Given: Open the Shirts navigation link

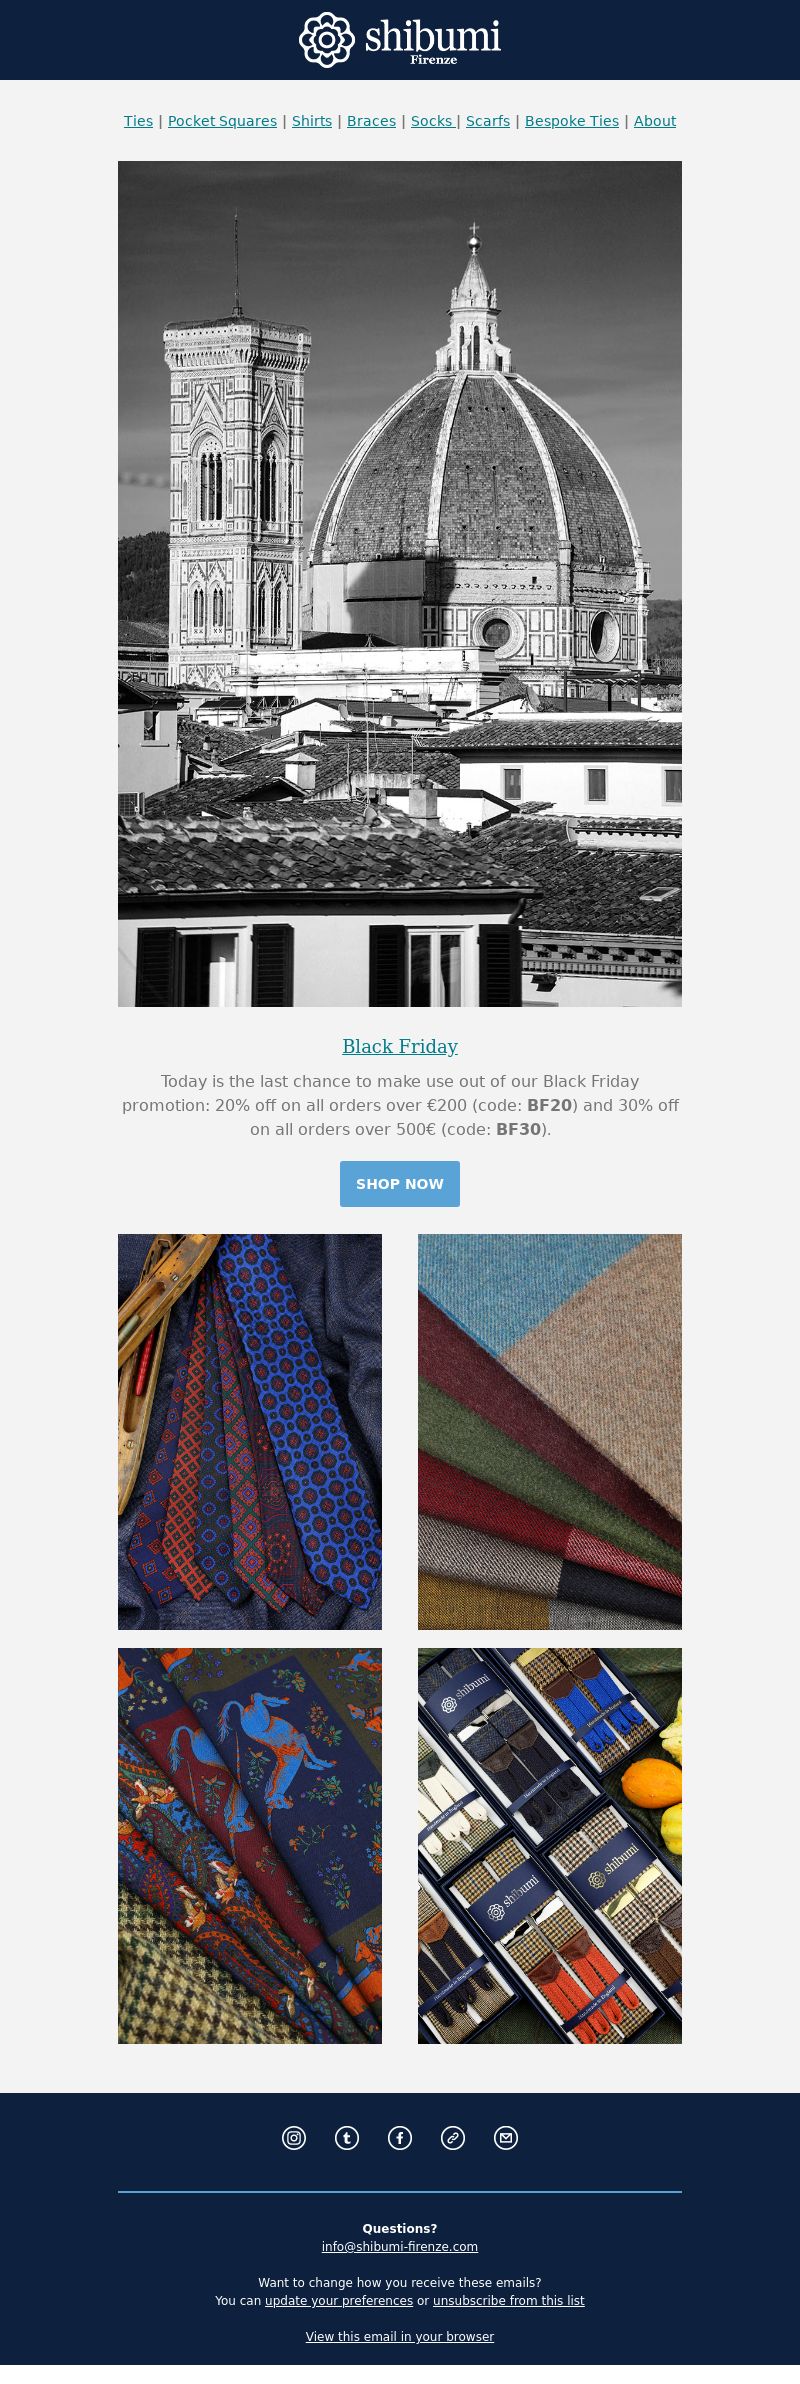Looking at the screenshot, I should point(312,121).
